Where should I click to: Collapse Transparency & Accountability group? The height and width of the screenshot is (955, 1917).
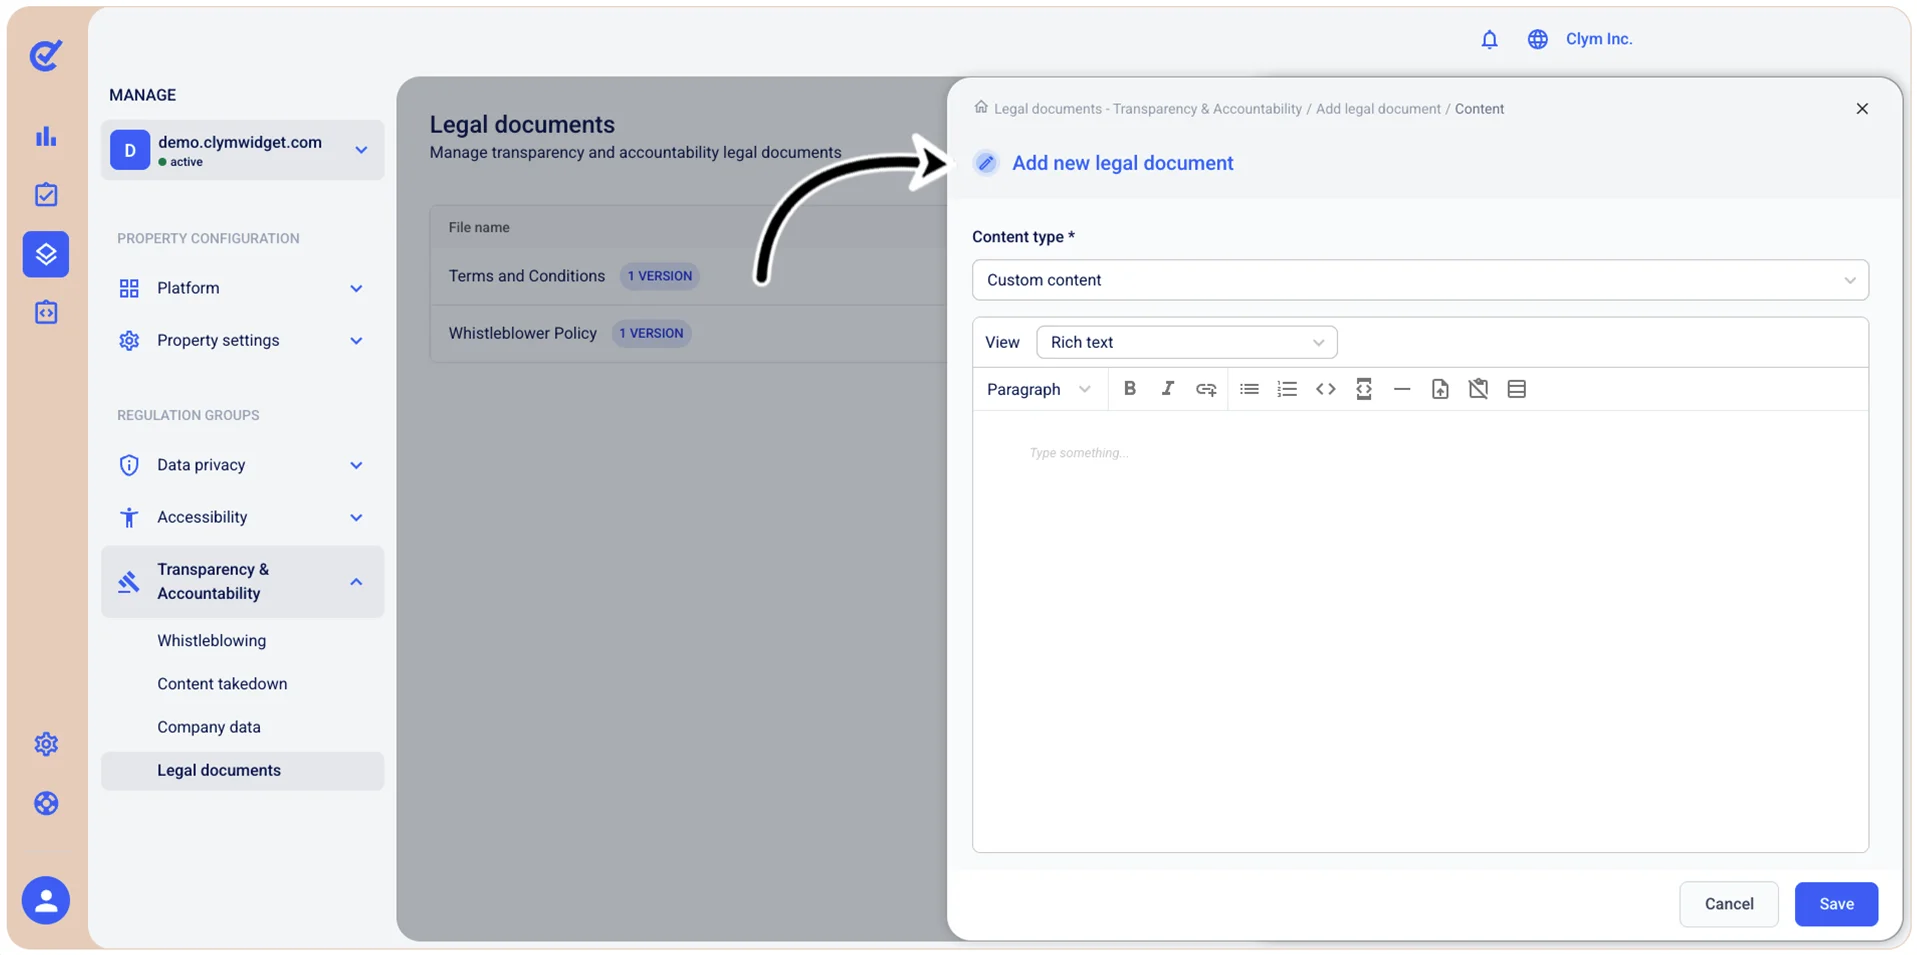tap(242, 581)
